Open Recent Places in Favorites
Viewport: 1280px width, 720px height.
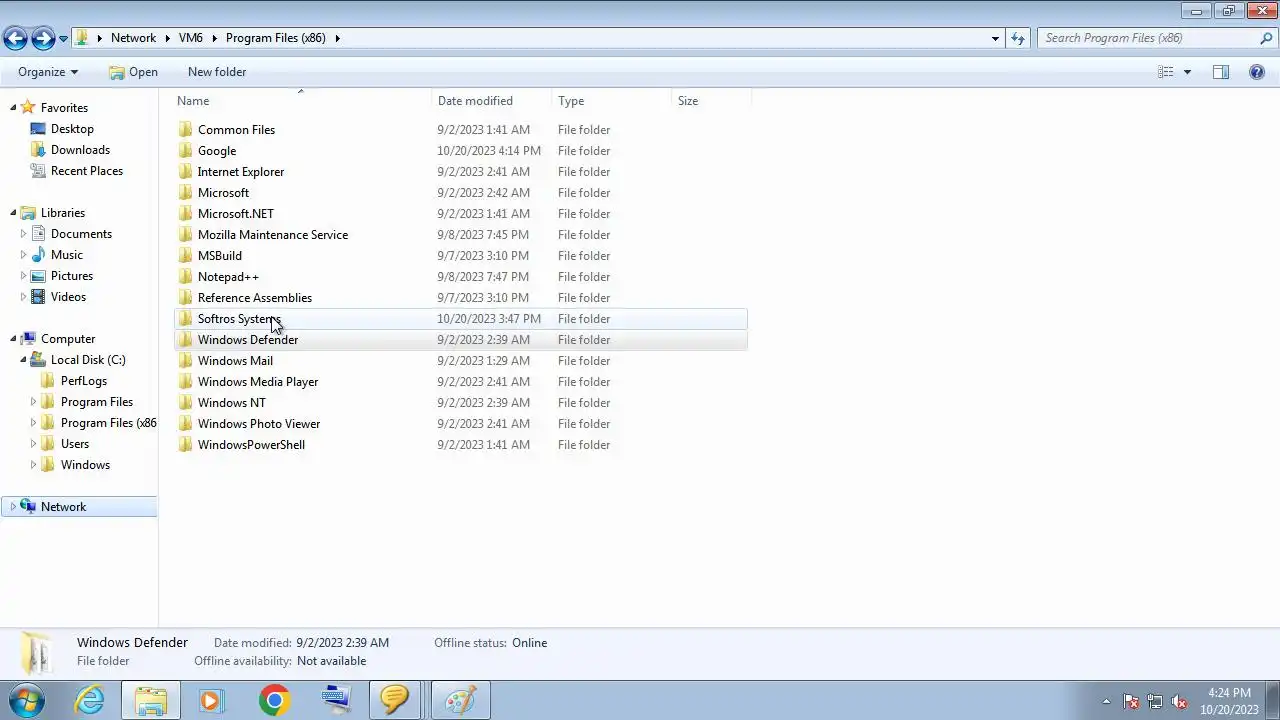[x=87, y=171]
